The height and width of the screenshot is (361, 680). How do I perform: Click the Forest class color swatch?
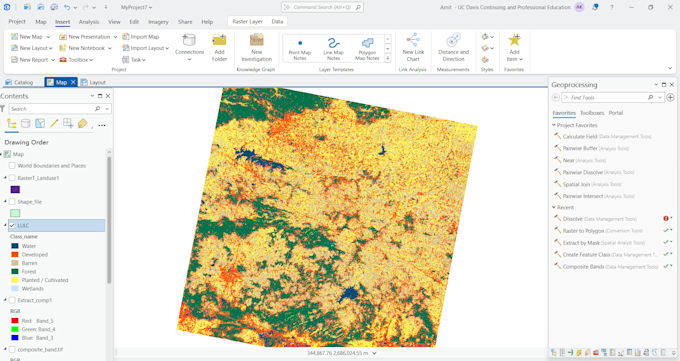[15, 272]
